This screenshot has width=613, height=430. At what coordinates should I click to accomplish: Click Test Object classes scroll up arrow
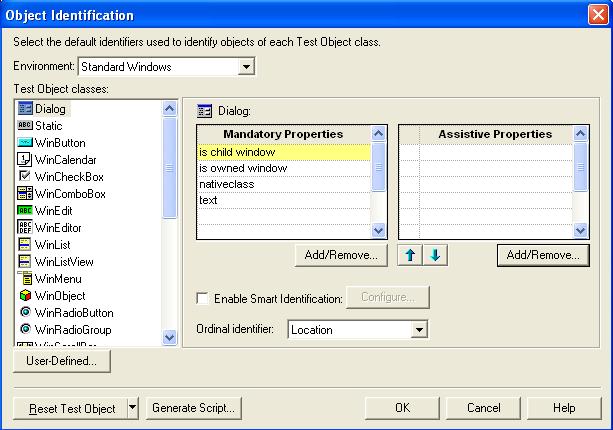point(169,108)
